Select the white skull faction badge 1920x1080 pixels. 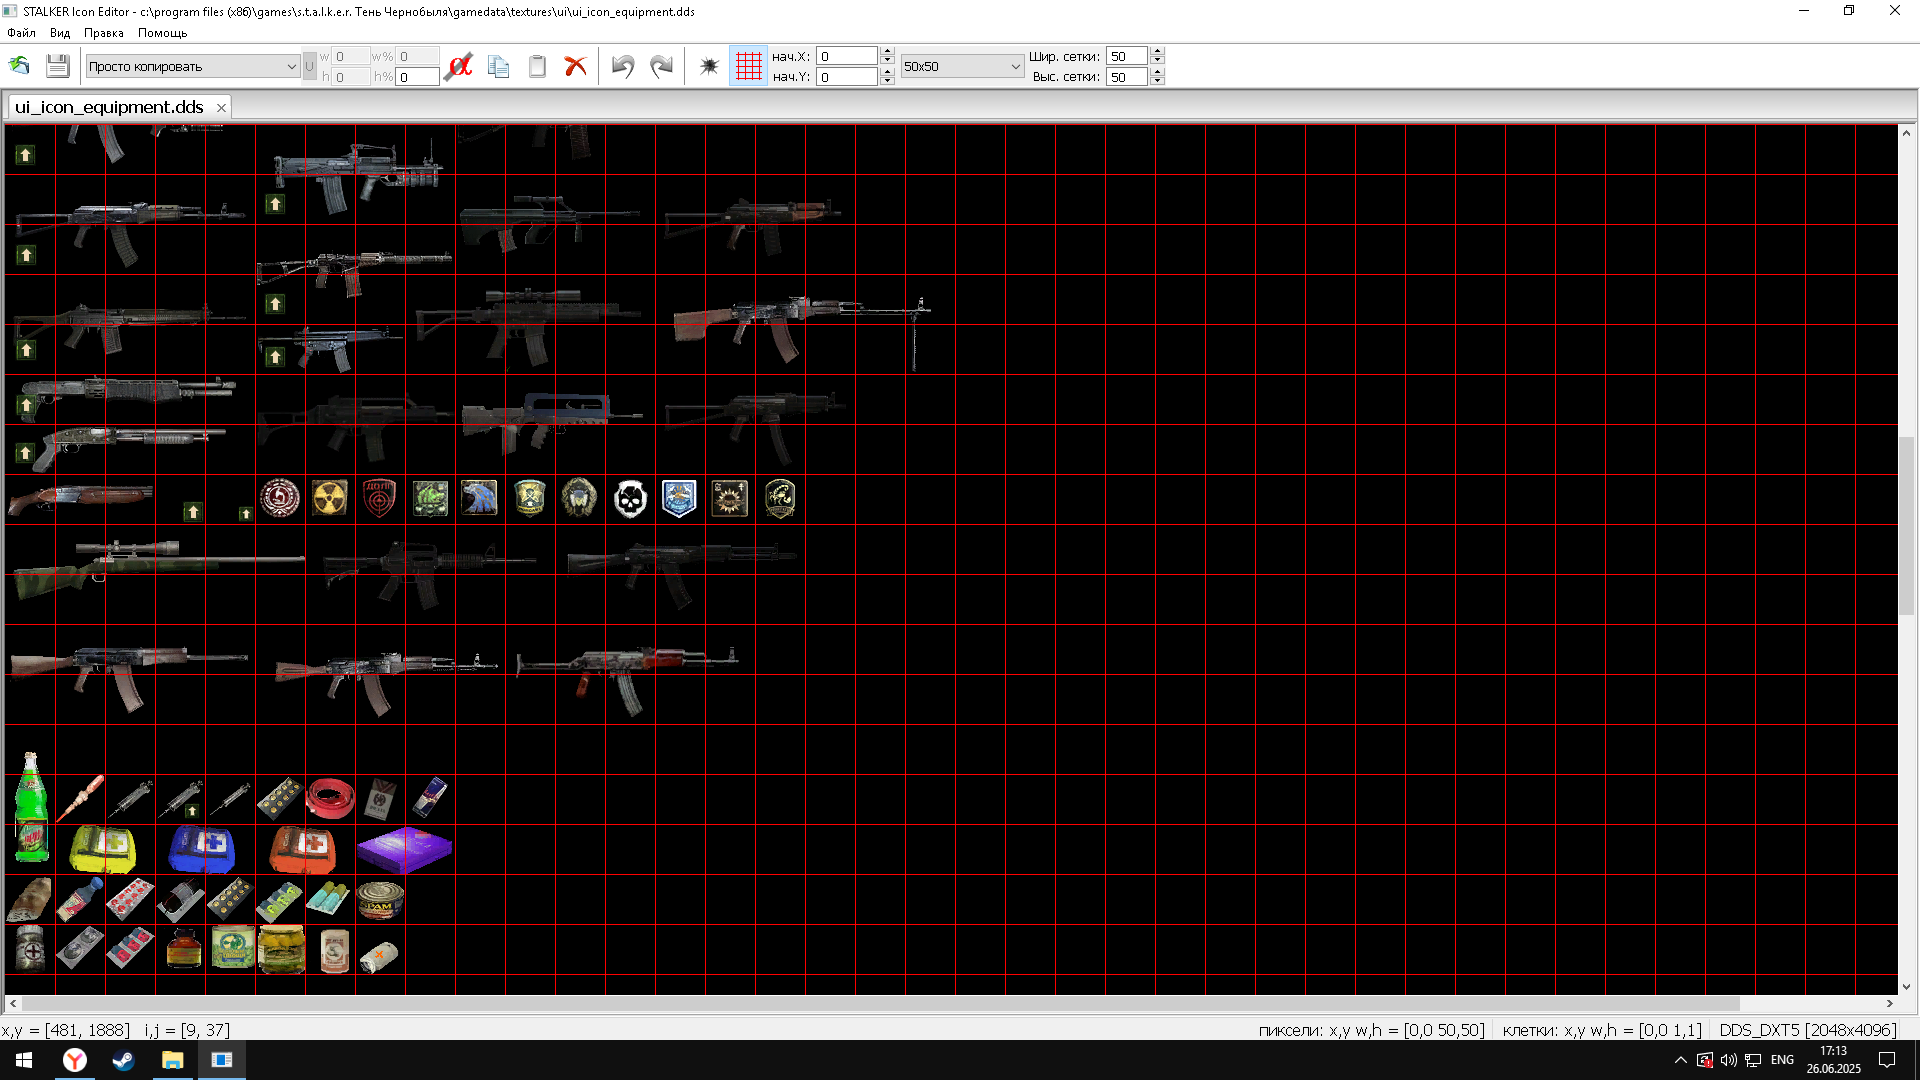point(630,498)
